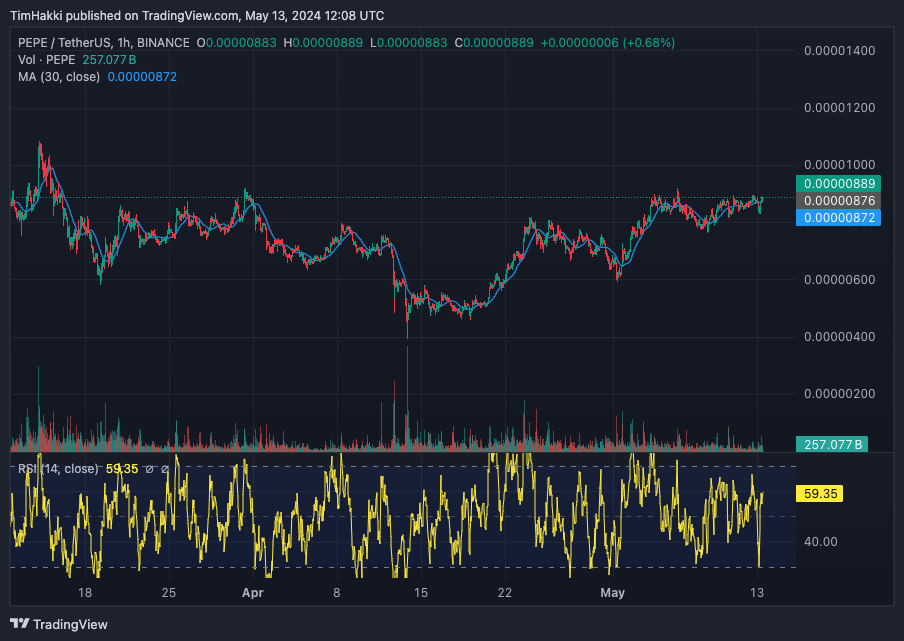Screen dimensions: 904x641
Task: Select the MA (30, close) indicator legend
Action: [58, 77]
